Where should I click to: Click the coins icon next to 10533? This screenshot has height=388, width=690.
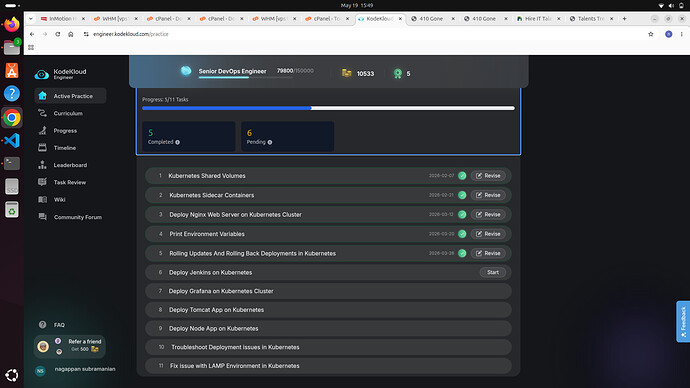coord(347,73)
